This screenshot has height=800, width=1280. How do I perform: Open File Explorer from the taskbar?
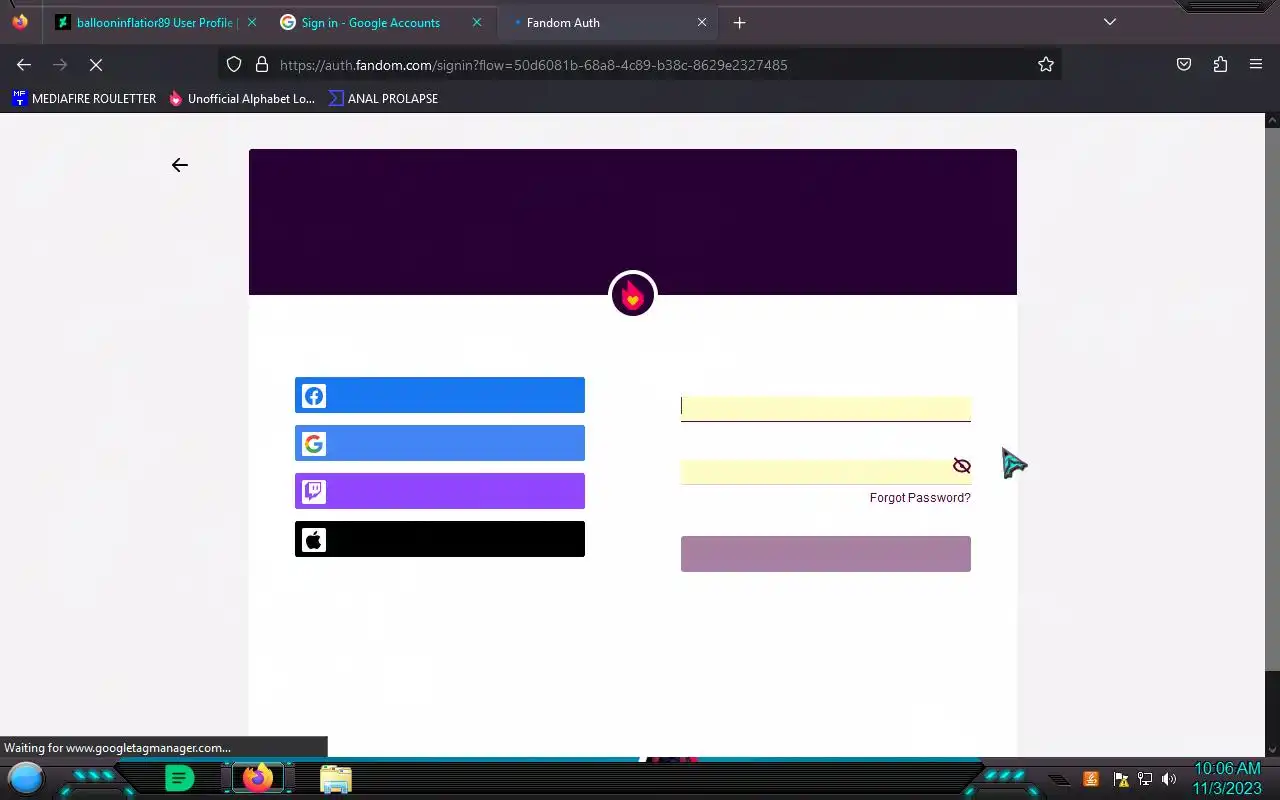coord(336,779)
